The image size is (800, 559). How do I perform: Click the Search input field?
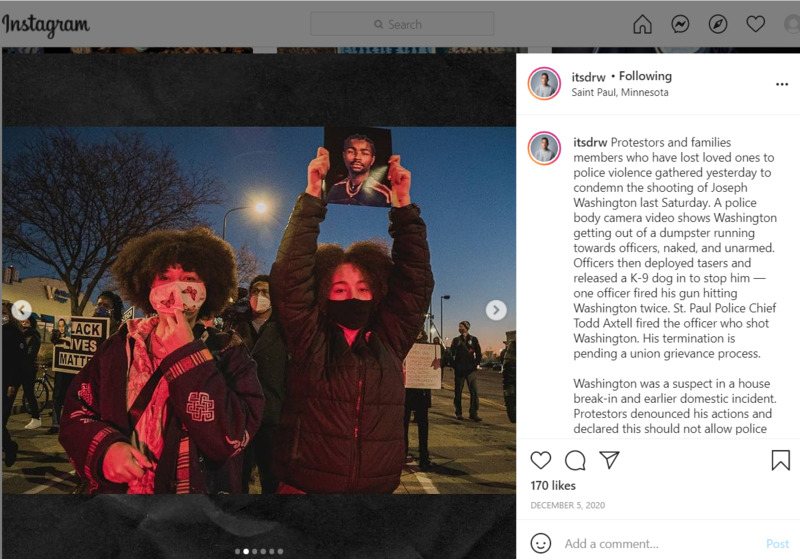pyautogui.click(x=402, y=24)
